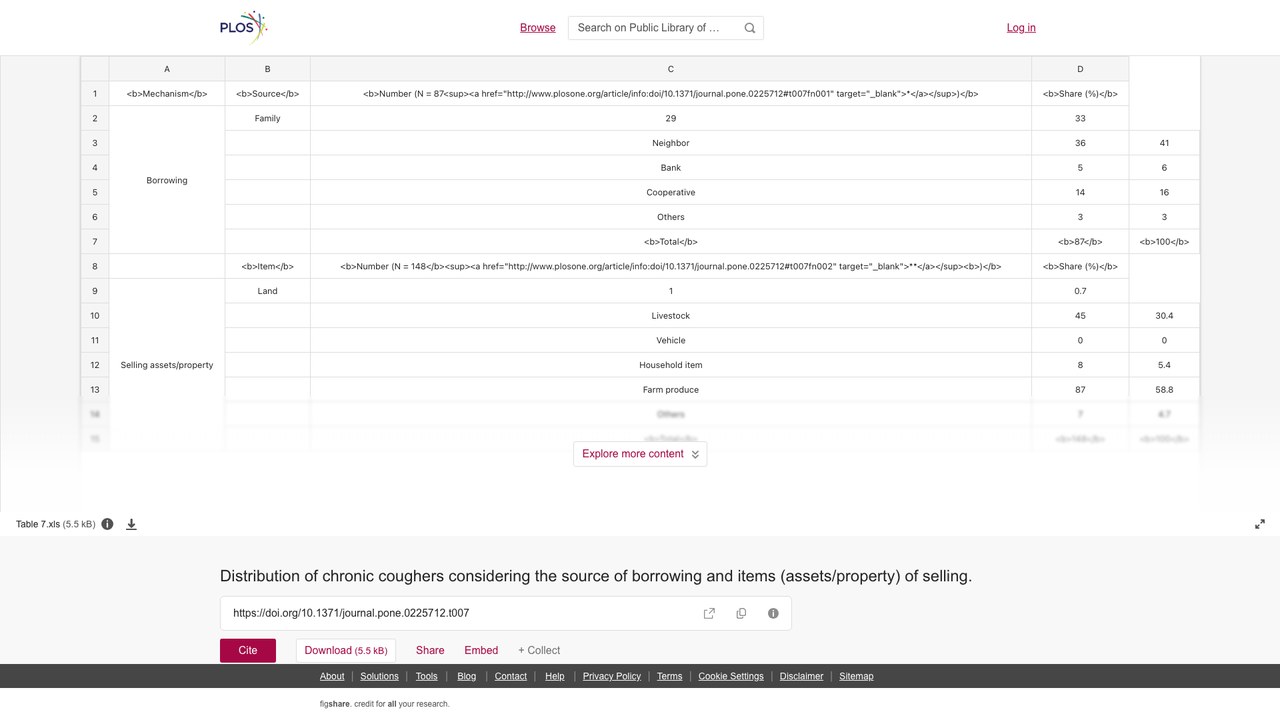
Task: Download Table 7.xls using arrow icon
Action: point(131,524)
